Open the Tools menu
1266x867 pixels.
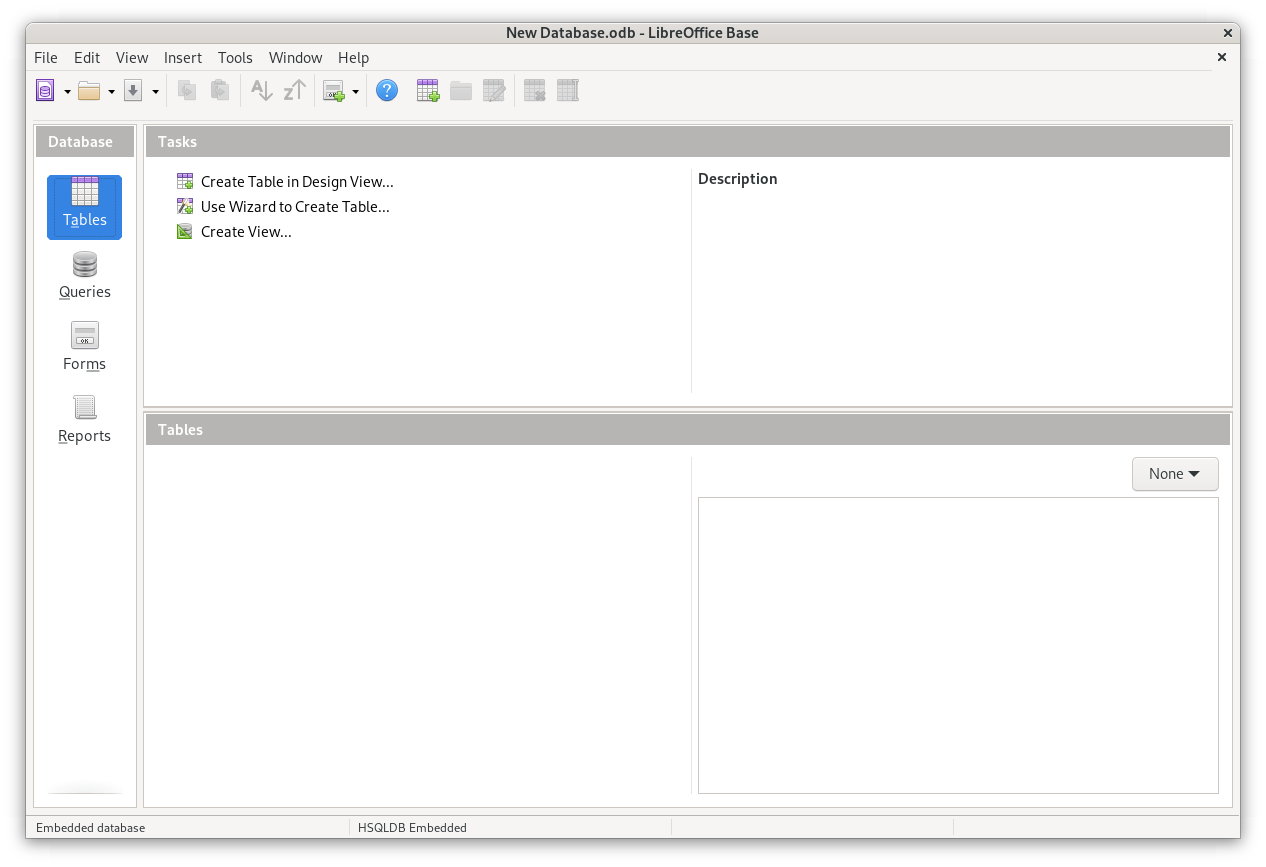(x=235, y=58)
